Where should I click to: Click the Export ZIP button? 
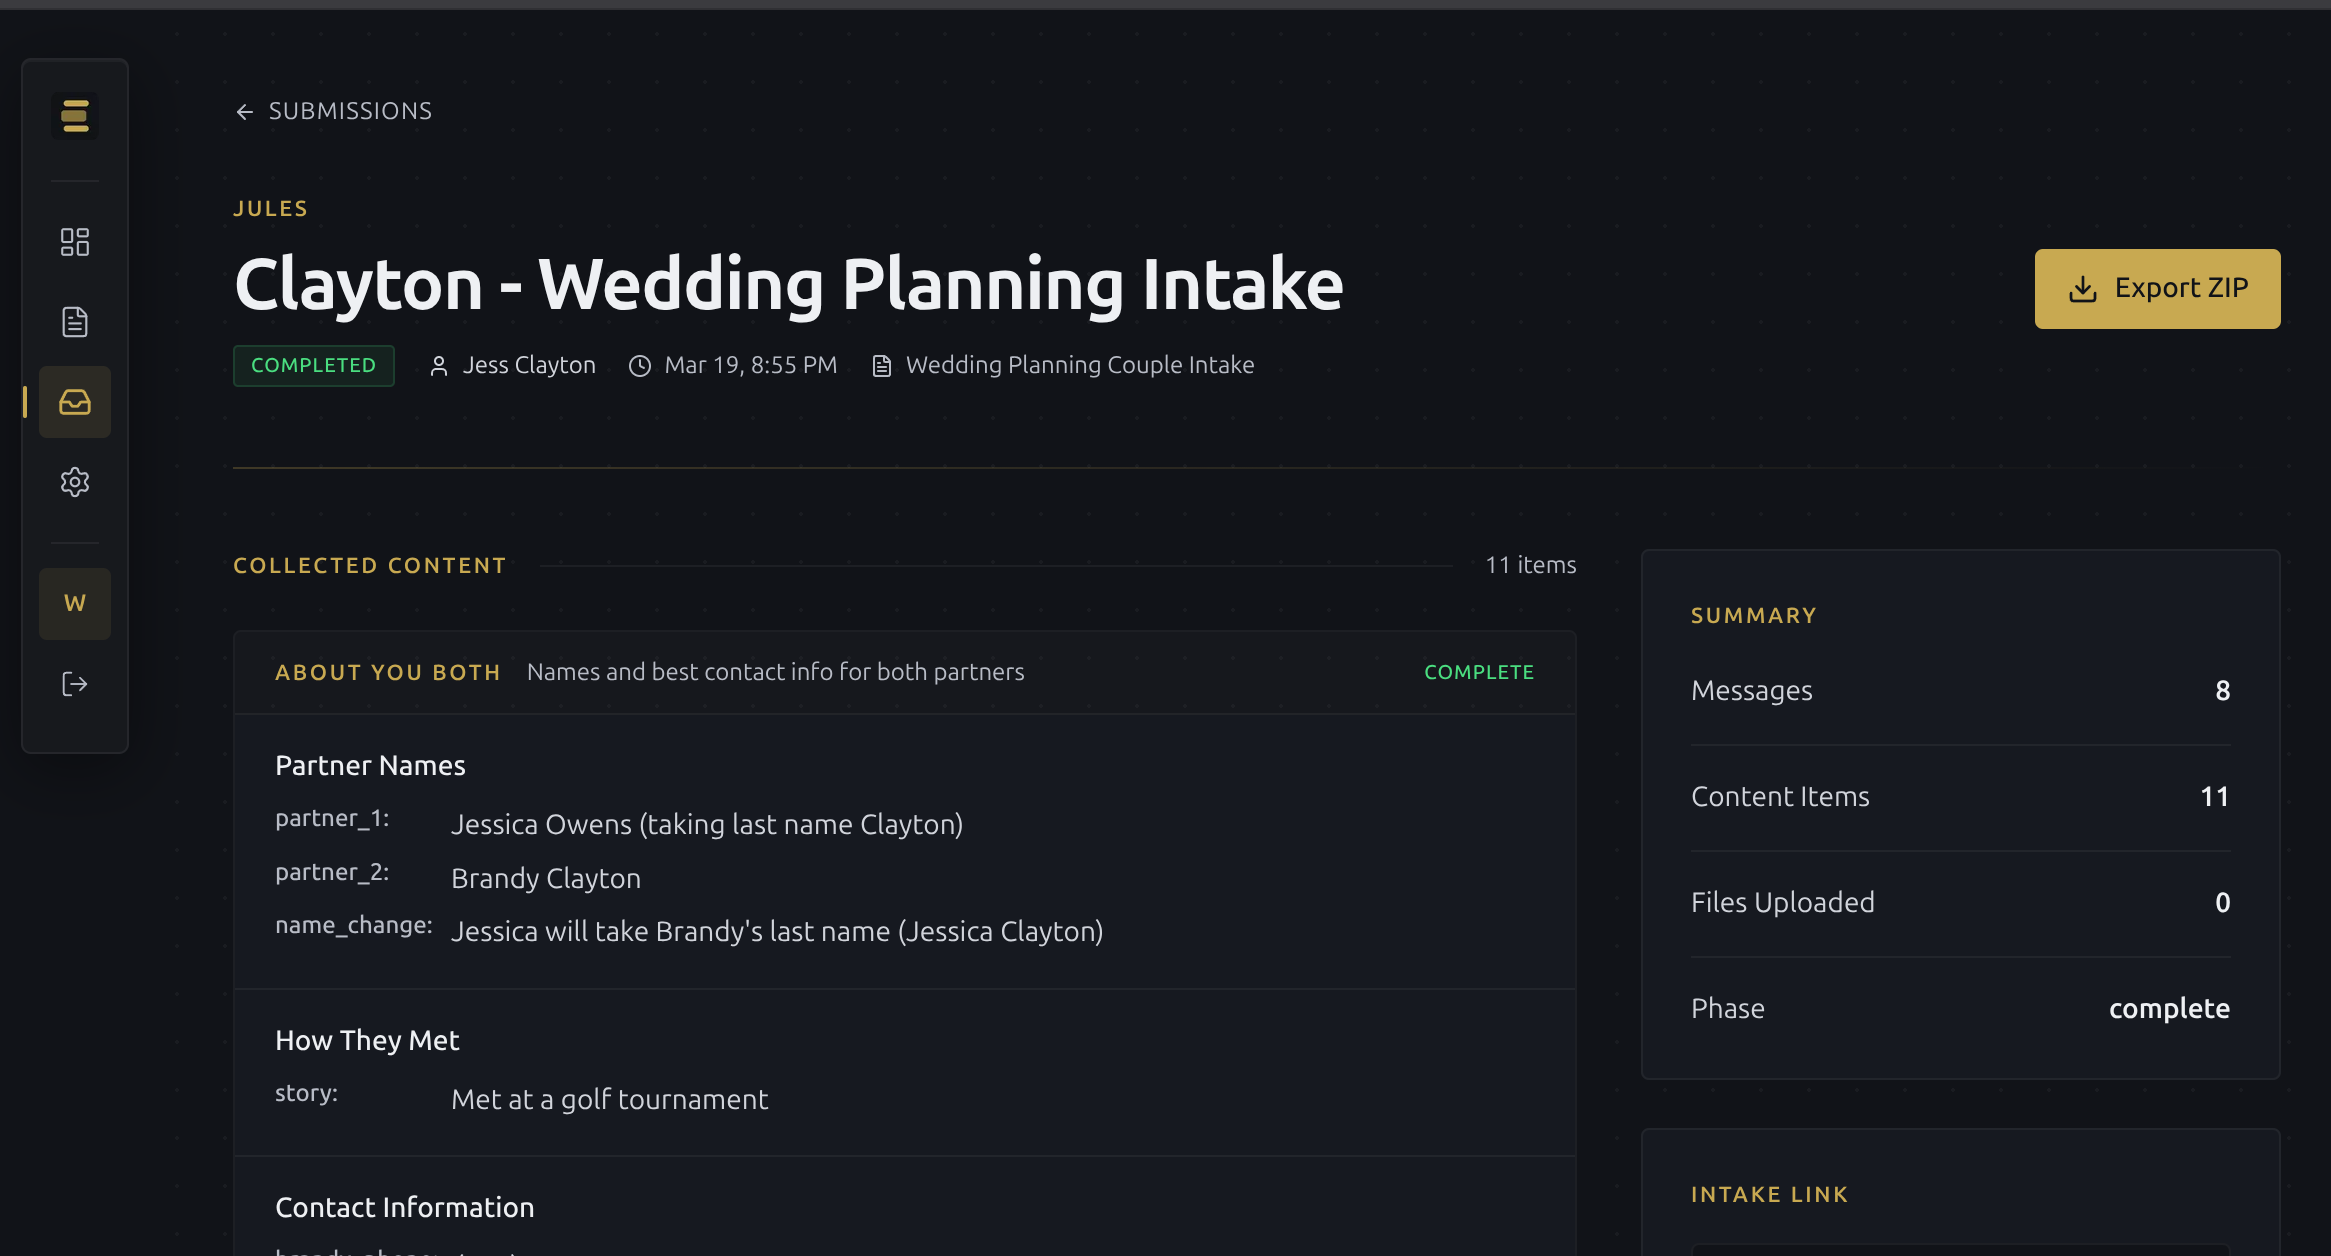(2157, 289)
